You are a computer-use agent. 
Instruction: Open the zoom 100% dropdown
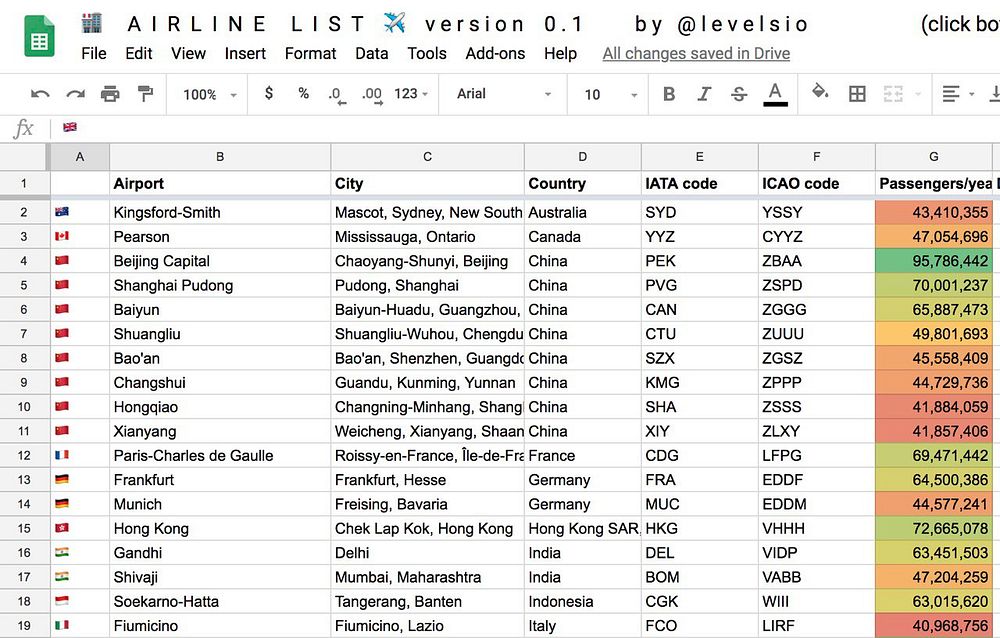[x=209, y=94]
